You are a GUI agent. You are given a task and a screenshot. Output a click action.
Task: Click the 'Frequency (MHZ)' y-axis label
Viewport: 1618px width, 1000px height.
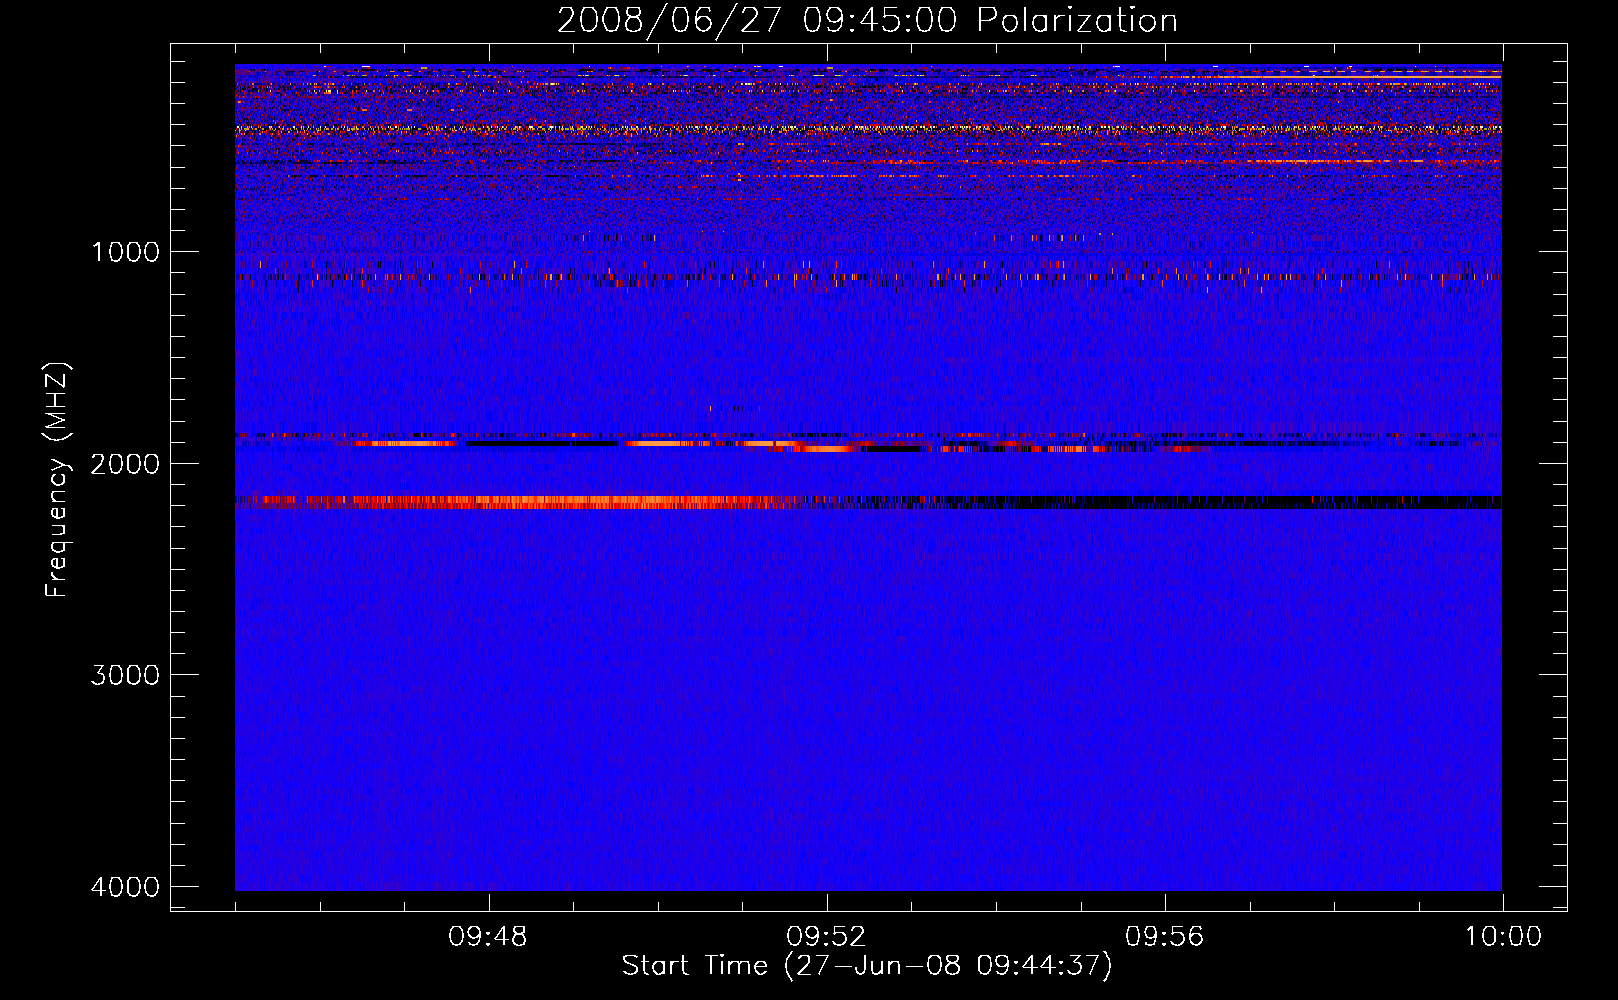tap(57, 480)
